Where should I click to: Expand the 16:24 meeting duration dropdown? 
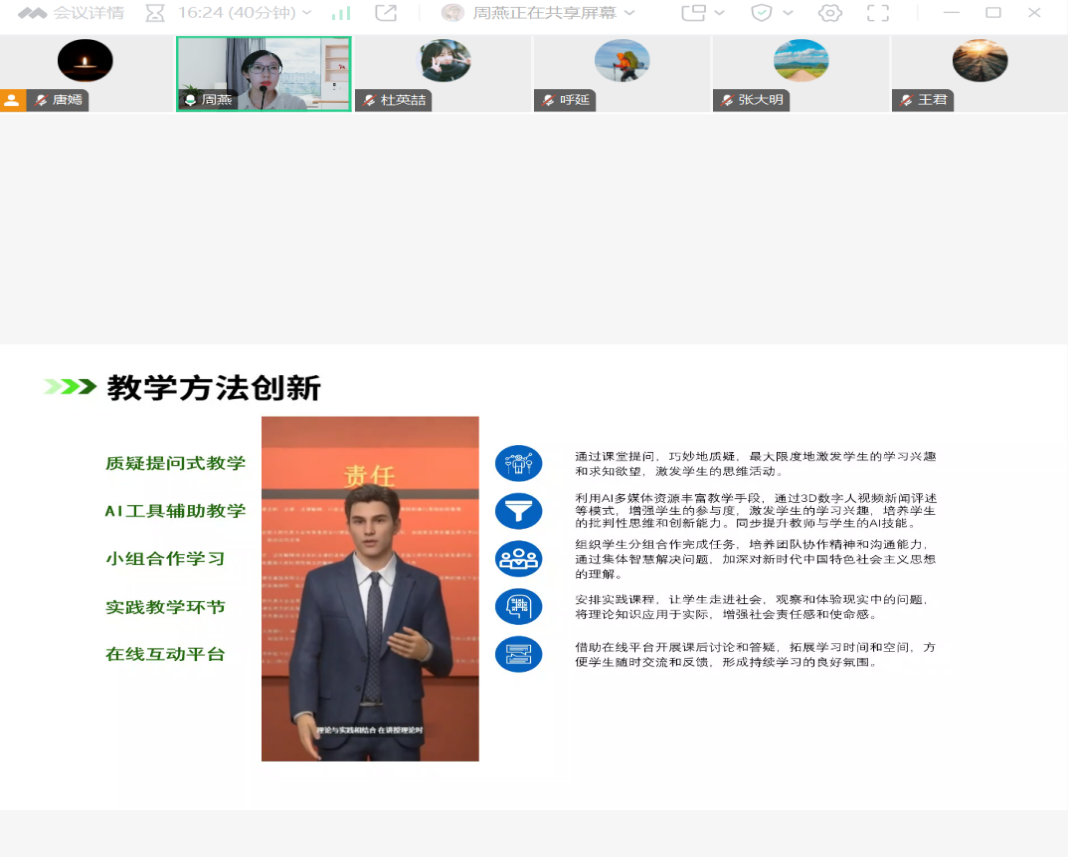tap(307, 13)
